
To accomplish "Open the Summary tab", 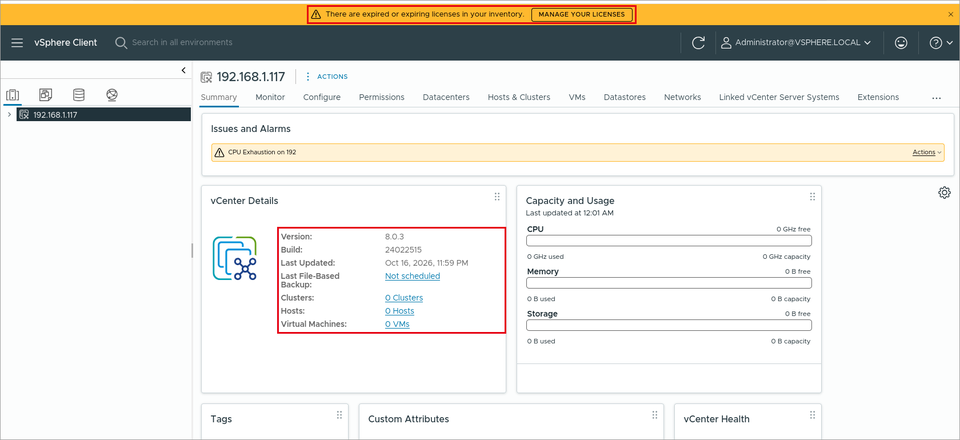I will tap(219, 97).
